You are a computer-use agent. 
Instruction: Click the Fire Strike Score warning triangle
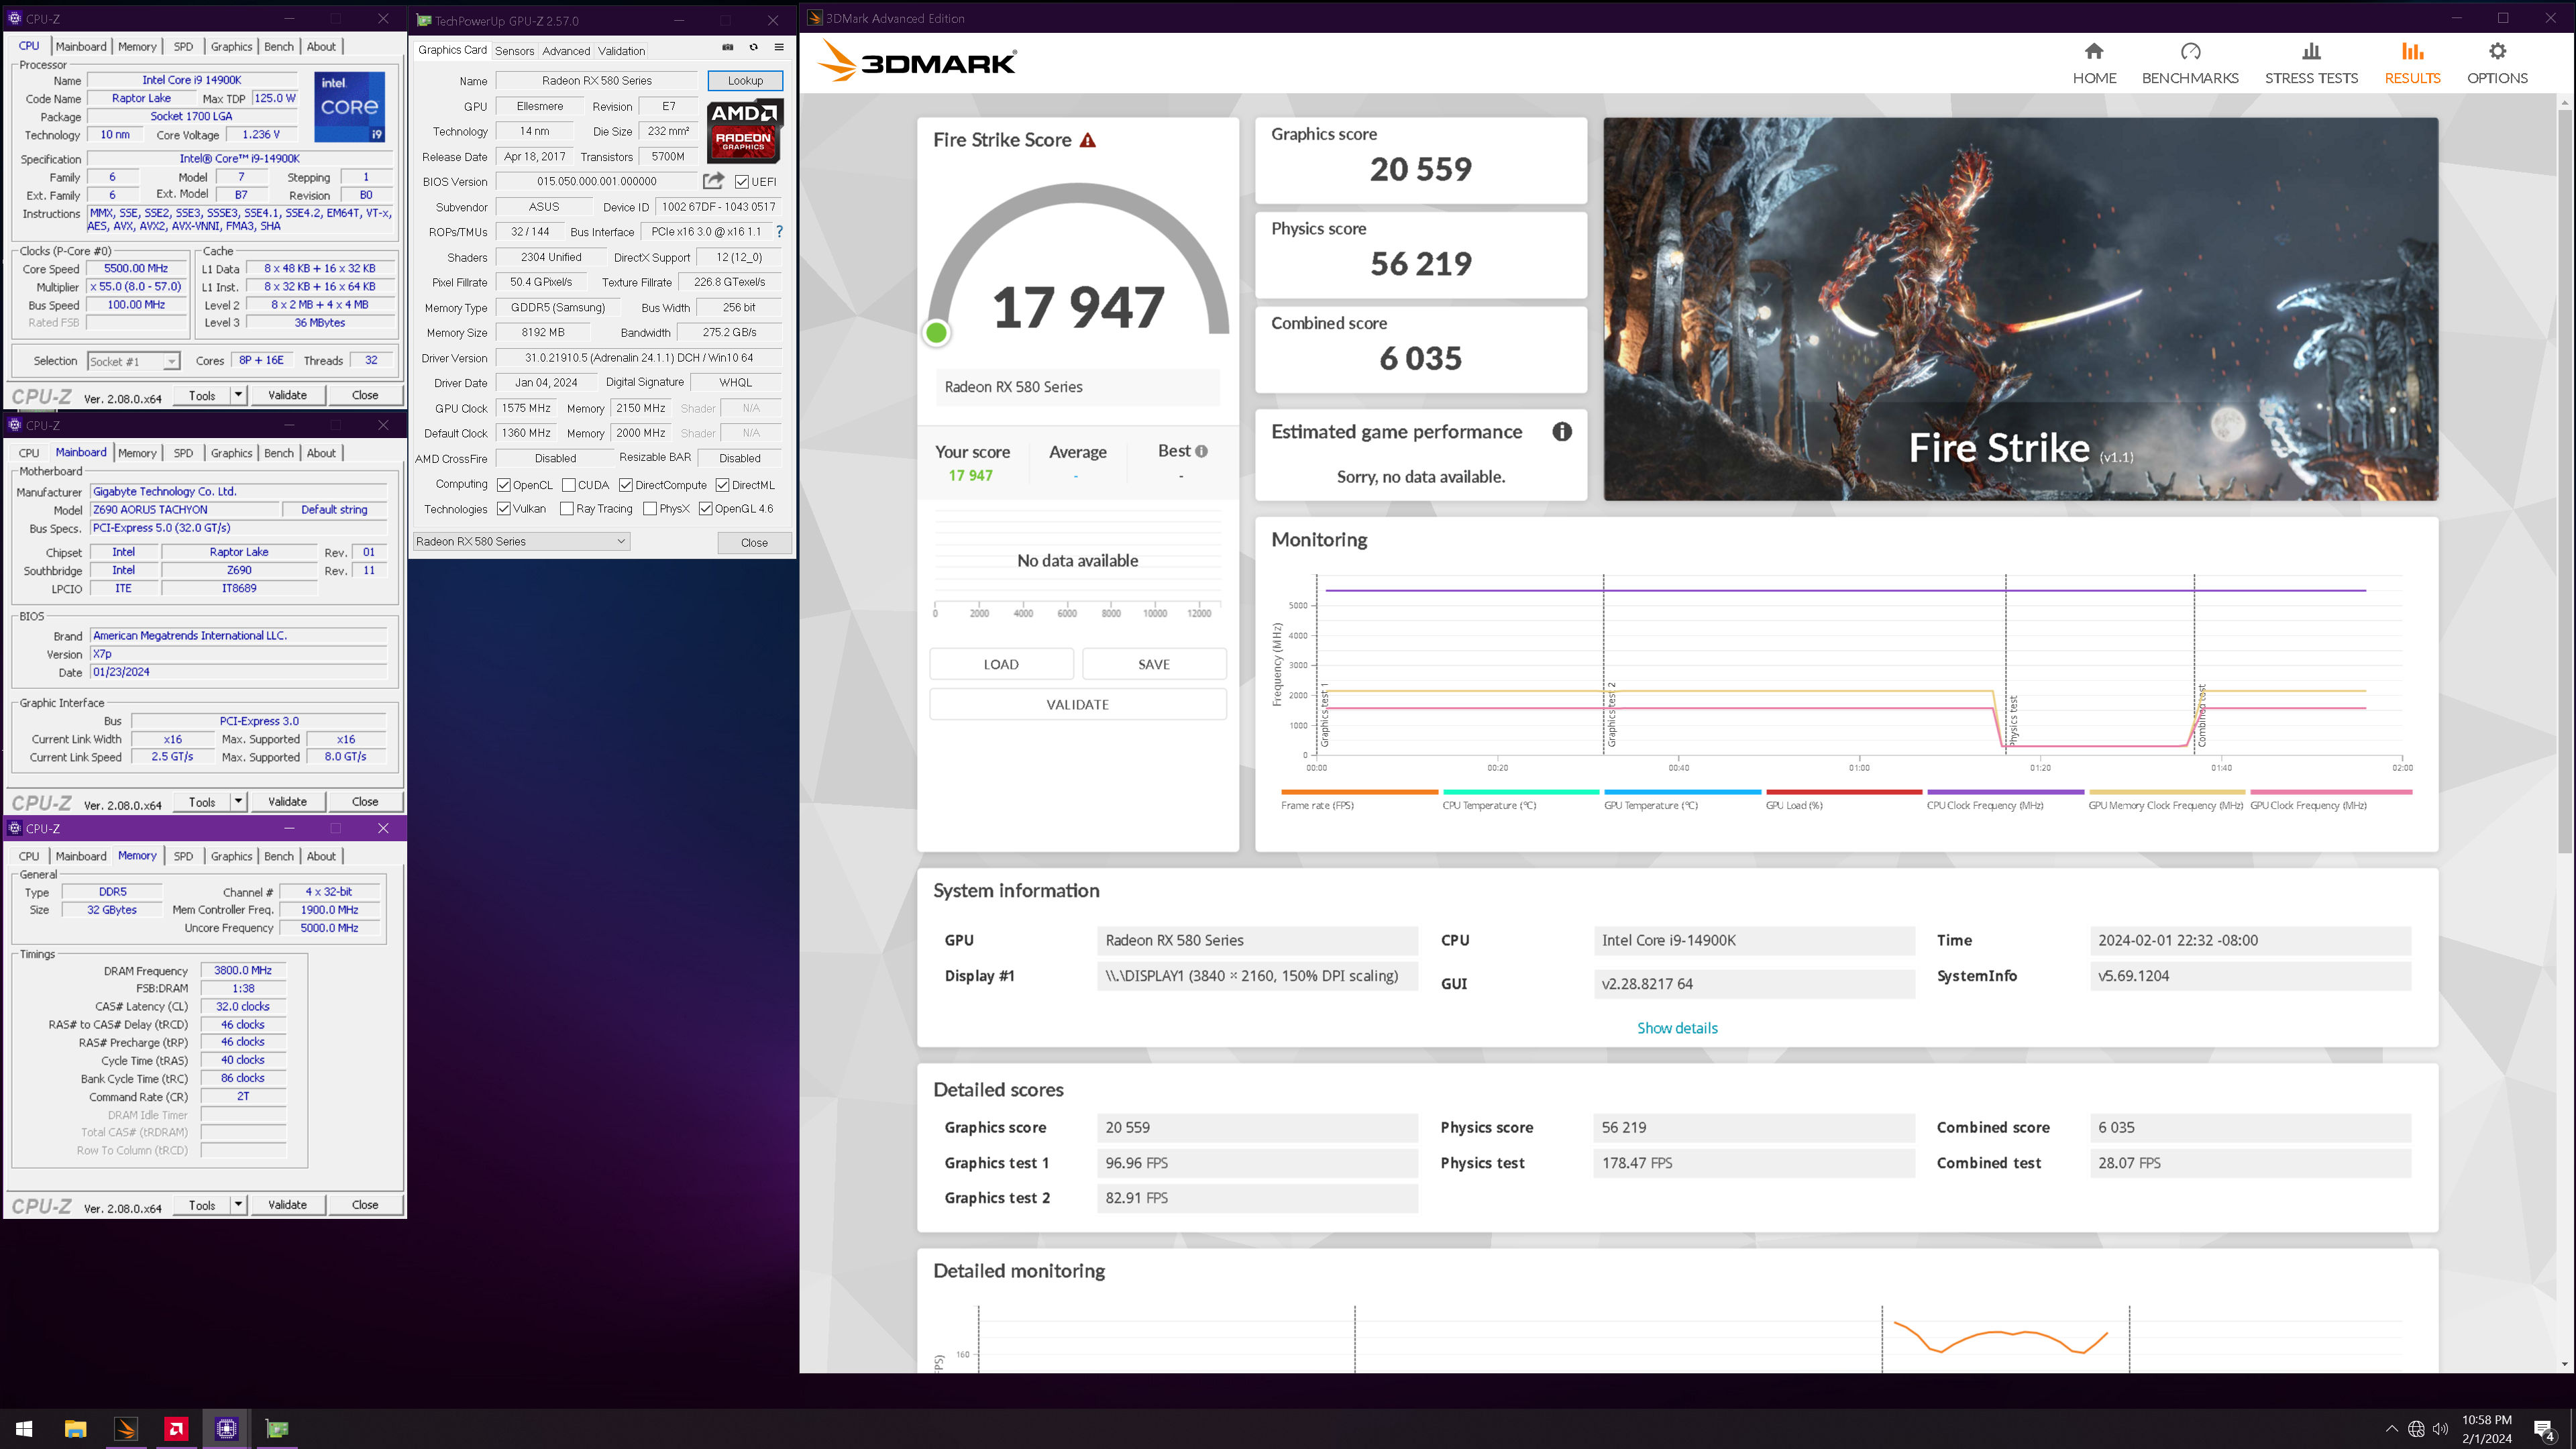pyautogui.click(x=1088, y=141)
